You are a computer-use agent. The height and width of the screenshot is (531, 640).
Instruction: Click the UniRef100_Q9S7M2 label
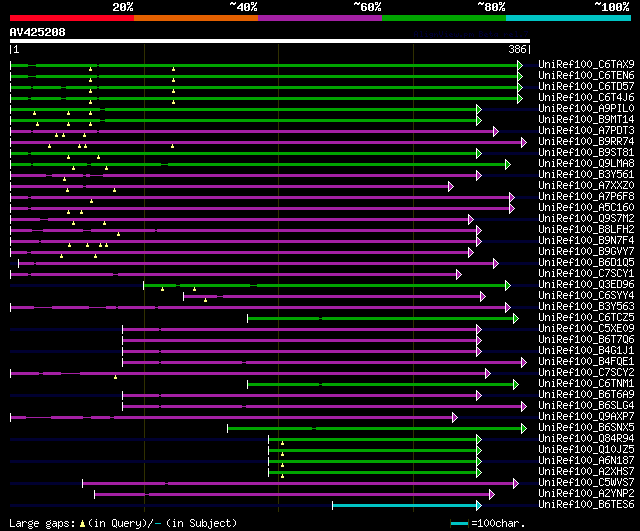586,219
